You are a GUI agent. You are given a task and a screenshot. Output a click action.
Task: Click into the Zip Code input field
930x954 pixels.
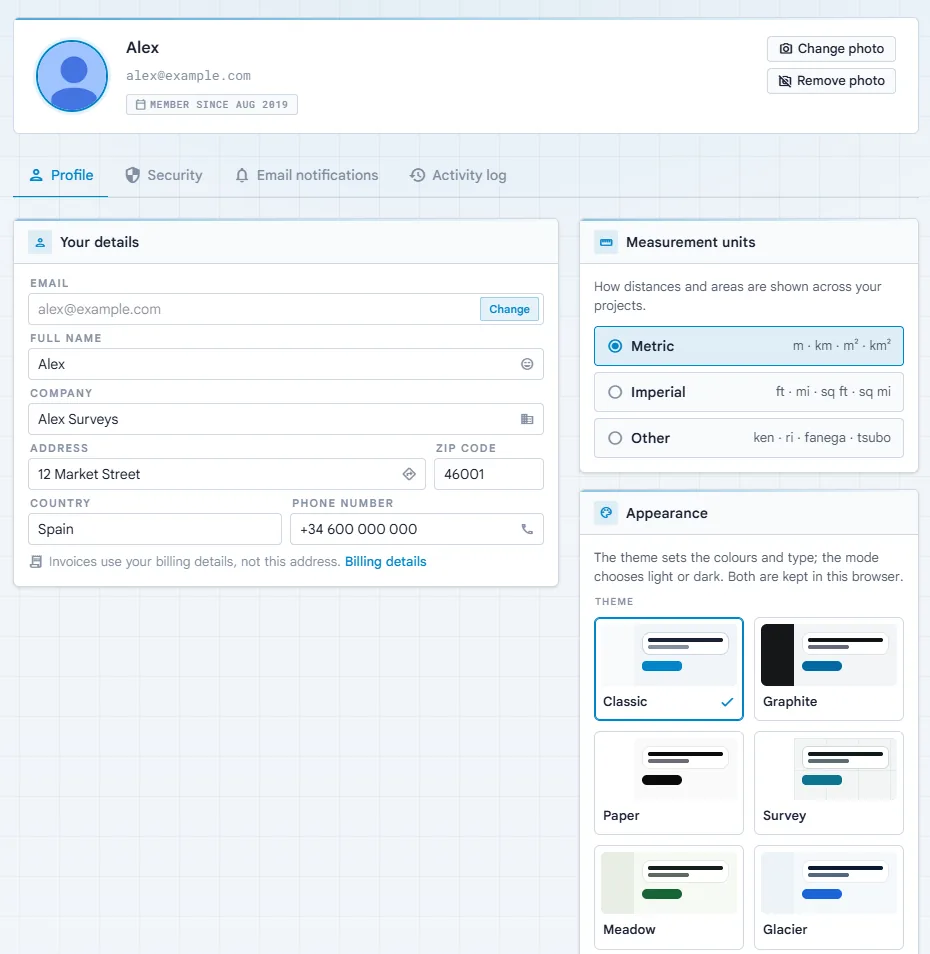click(488, 474)
